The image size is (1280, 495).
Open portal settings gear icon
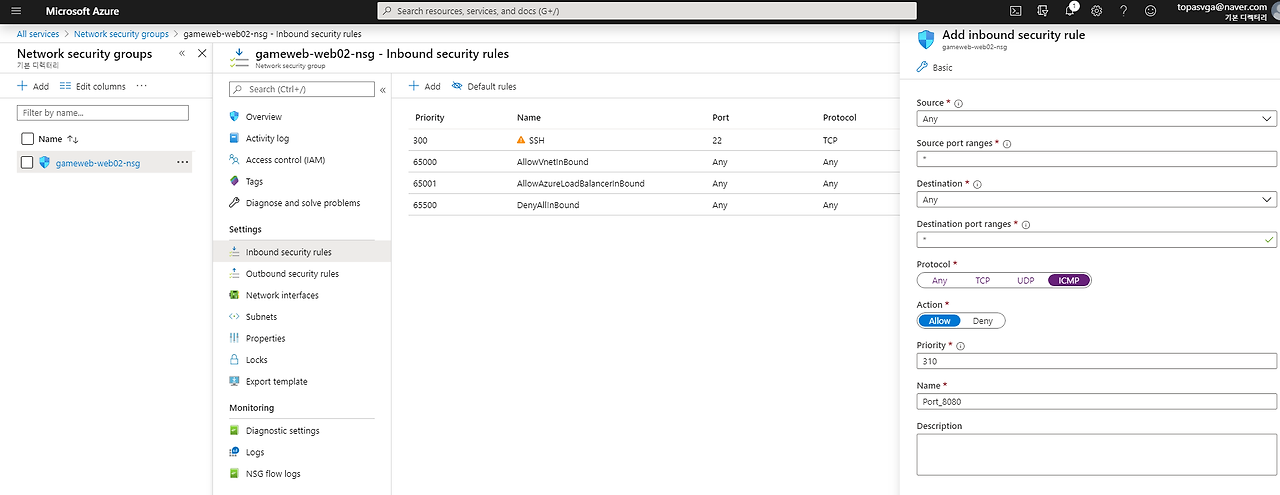[1097, 11]
